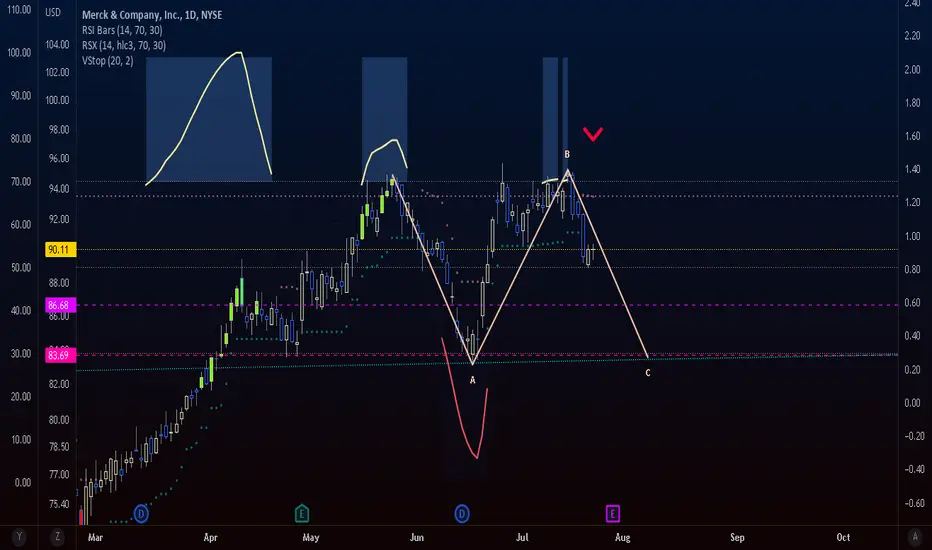Open the green E earnings marker near May

point(302,513)
